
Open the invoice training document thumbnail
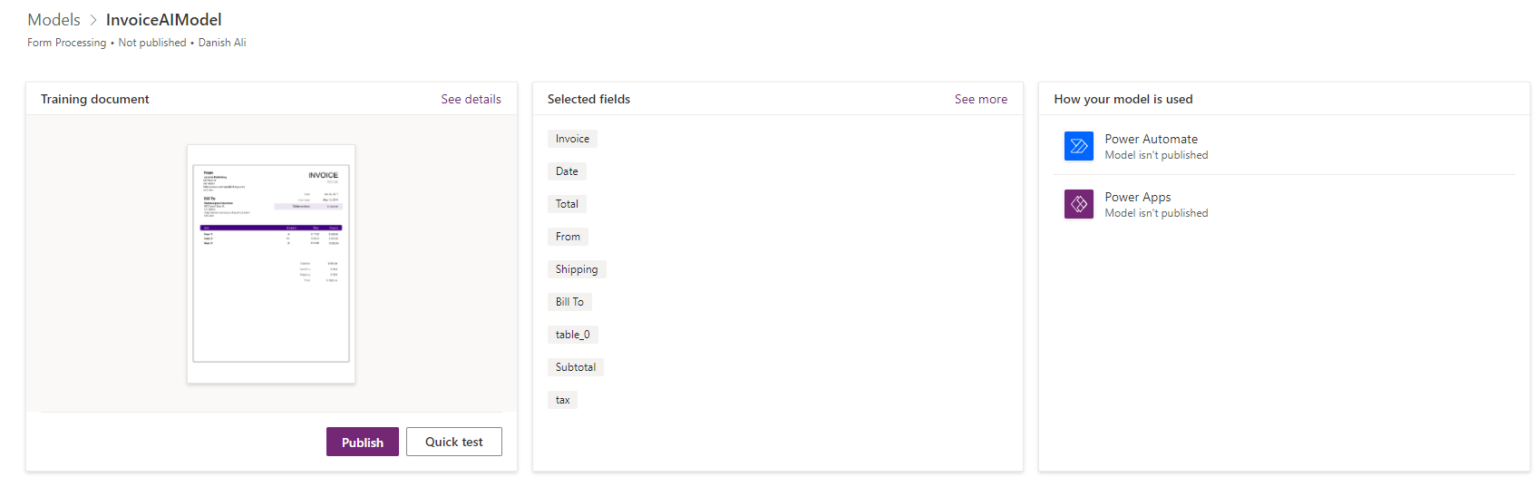point(271,263)
